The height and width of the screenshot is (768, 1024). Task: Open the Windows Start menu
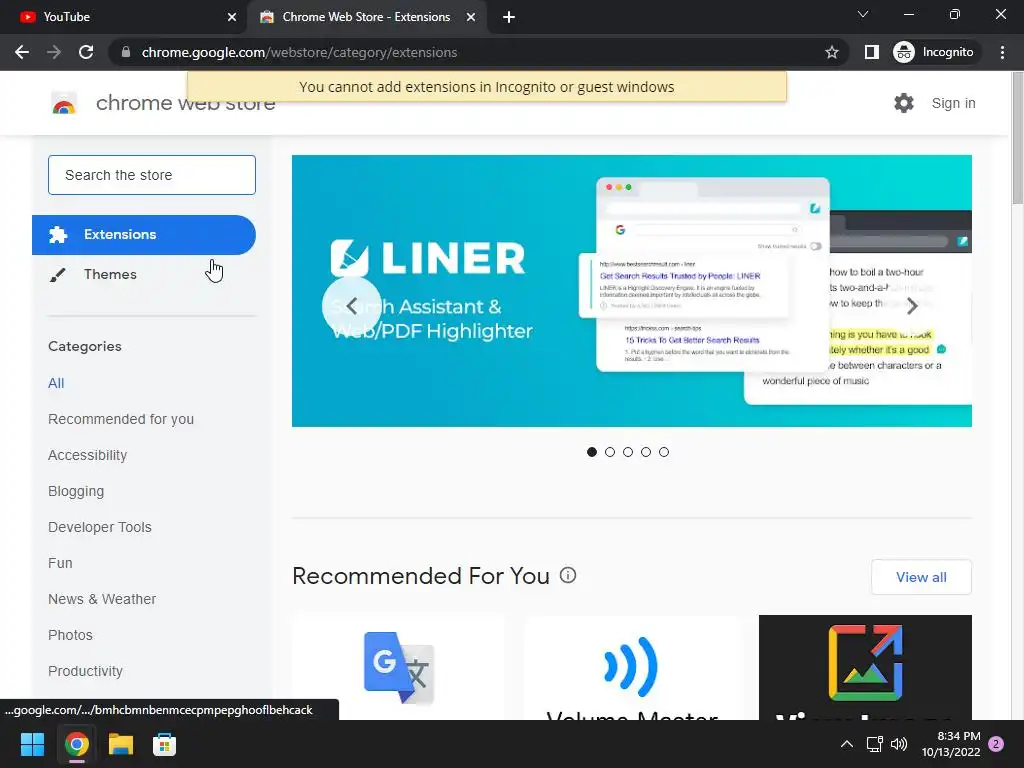(x=32, y=744)
